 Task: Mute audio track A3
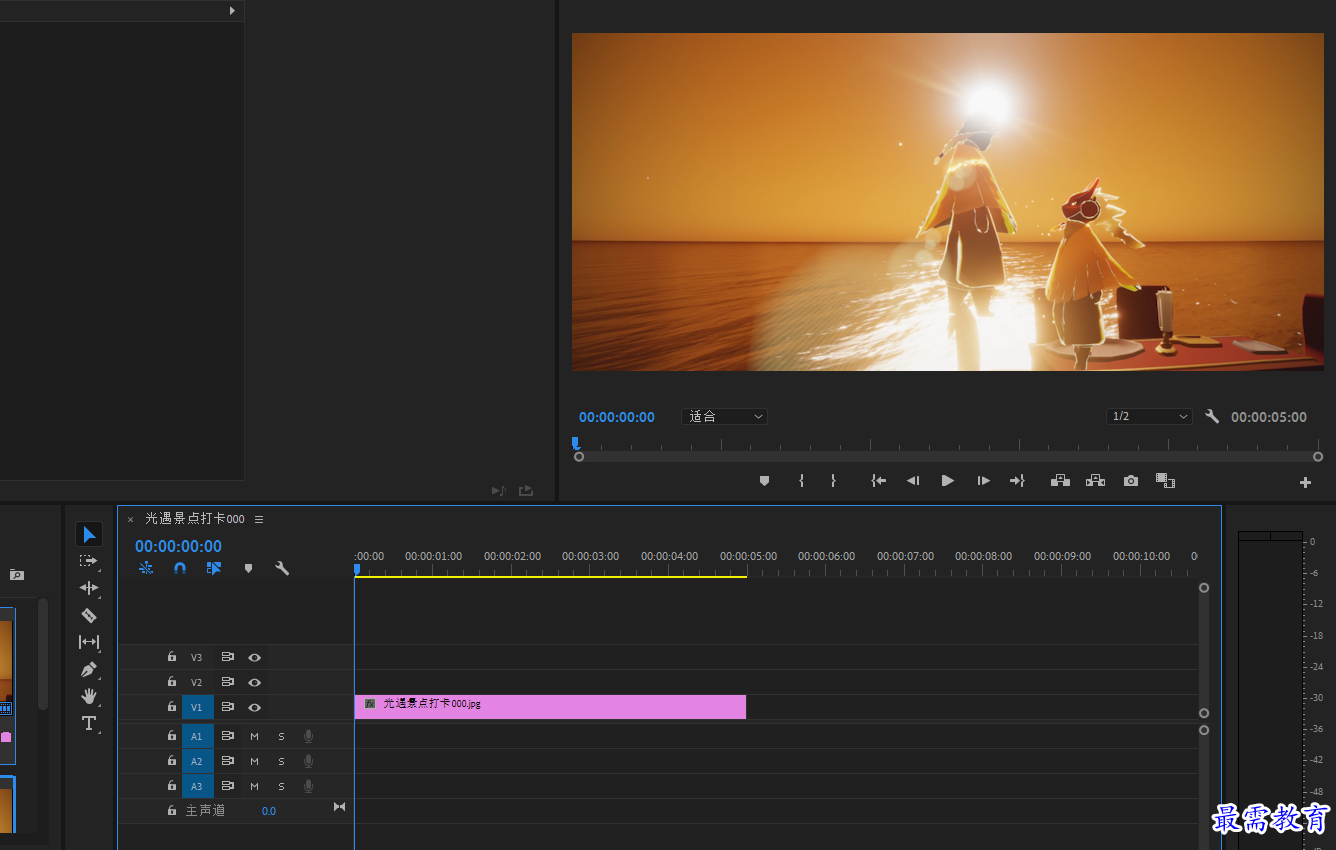tap(254, 786)
